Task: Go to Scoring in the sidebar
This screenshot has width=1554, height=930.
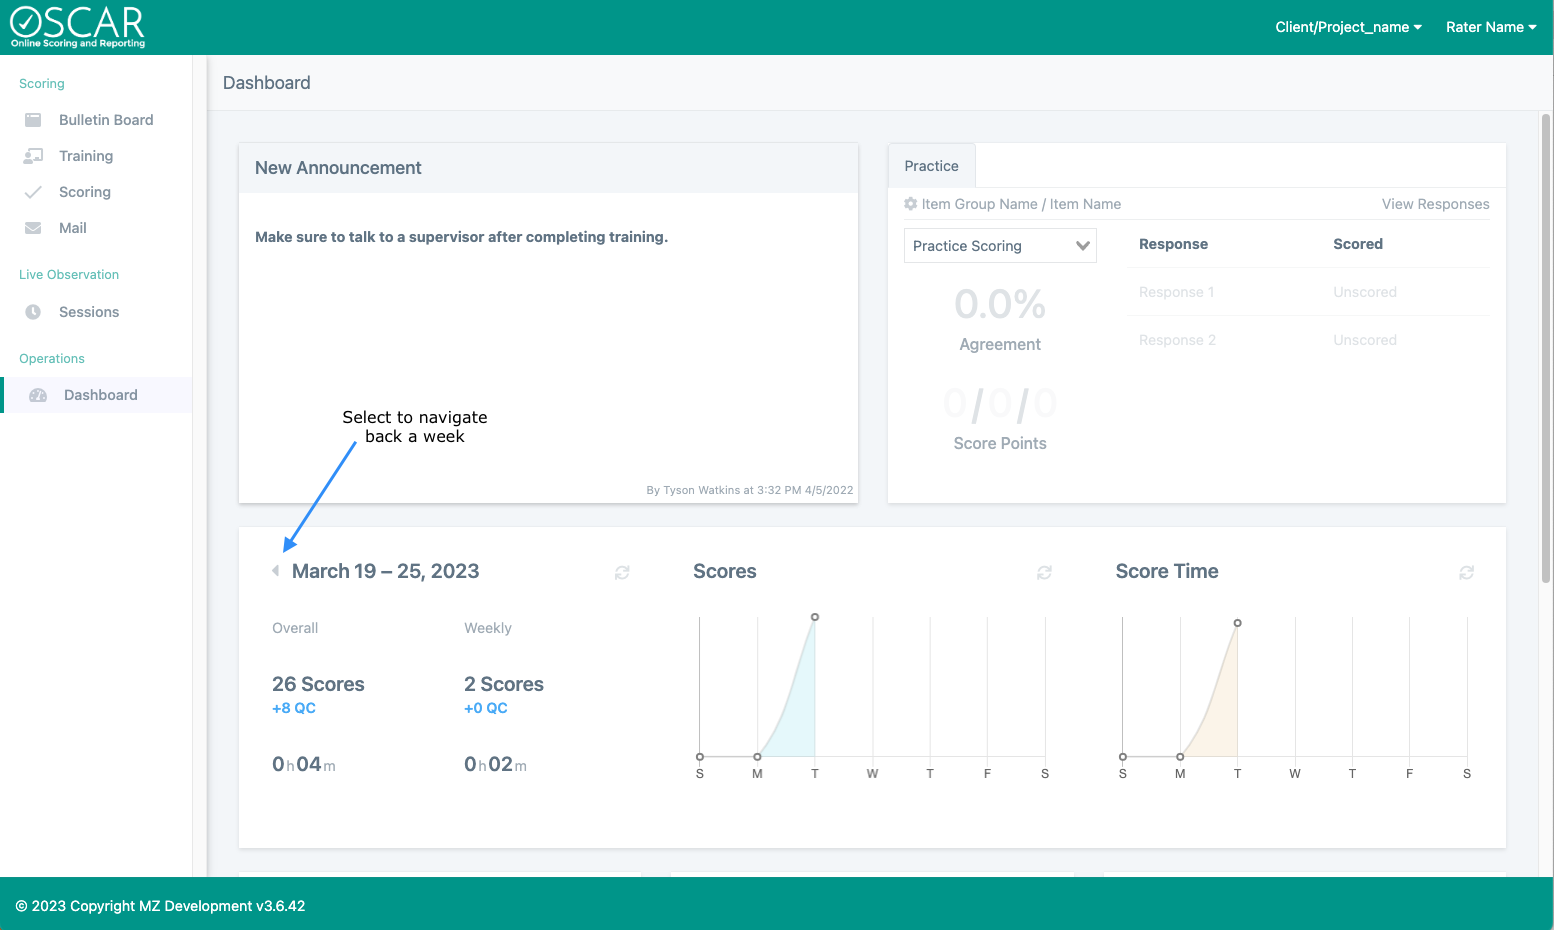Action: (85, 192)
